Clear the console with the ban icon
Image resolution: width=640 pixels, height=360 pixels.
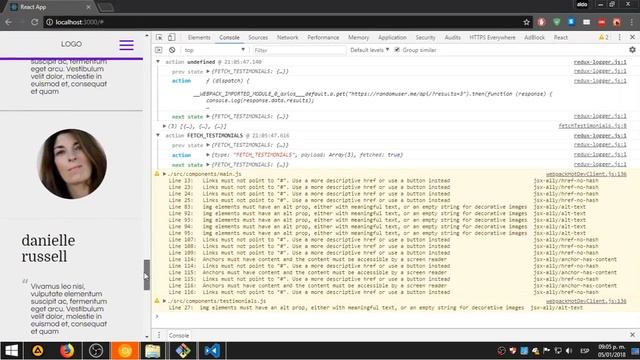172,50
